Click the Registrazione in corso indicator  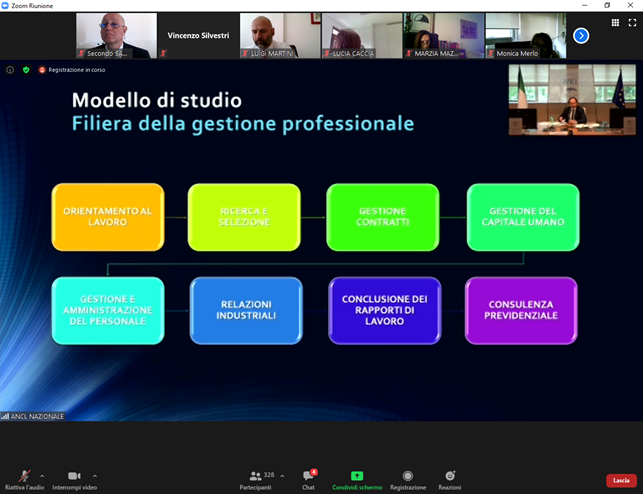[72, 70]
